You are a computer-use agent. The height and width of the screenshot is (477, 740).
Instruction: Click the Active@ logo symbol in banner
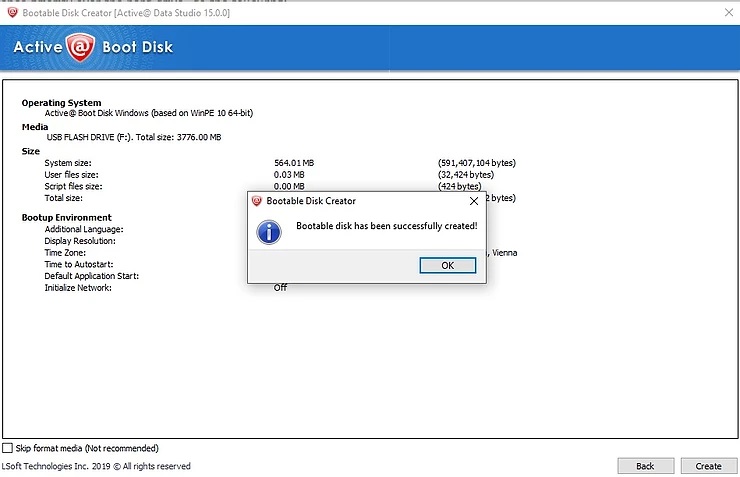click(x=81, y=48)
